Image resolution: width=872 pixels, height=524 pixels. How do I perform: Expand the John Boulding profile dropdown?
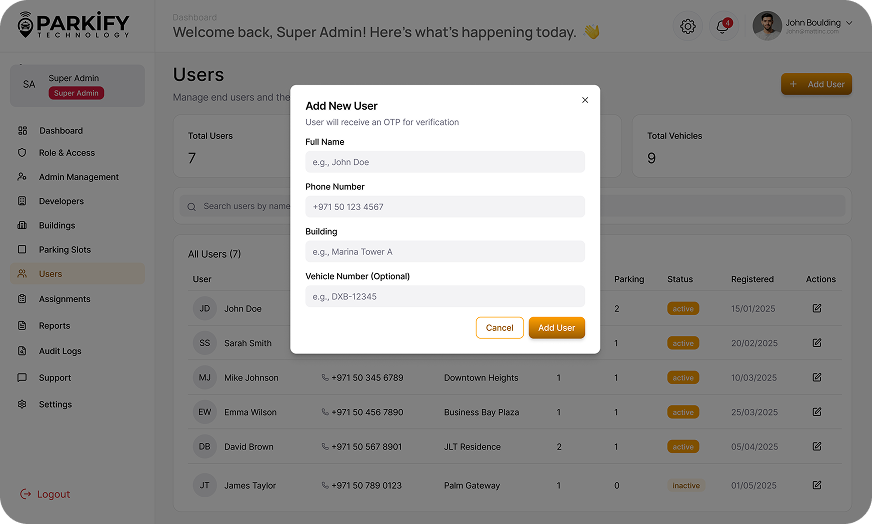pyautogui.click(x=849, y=23)
